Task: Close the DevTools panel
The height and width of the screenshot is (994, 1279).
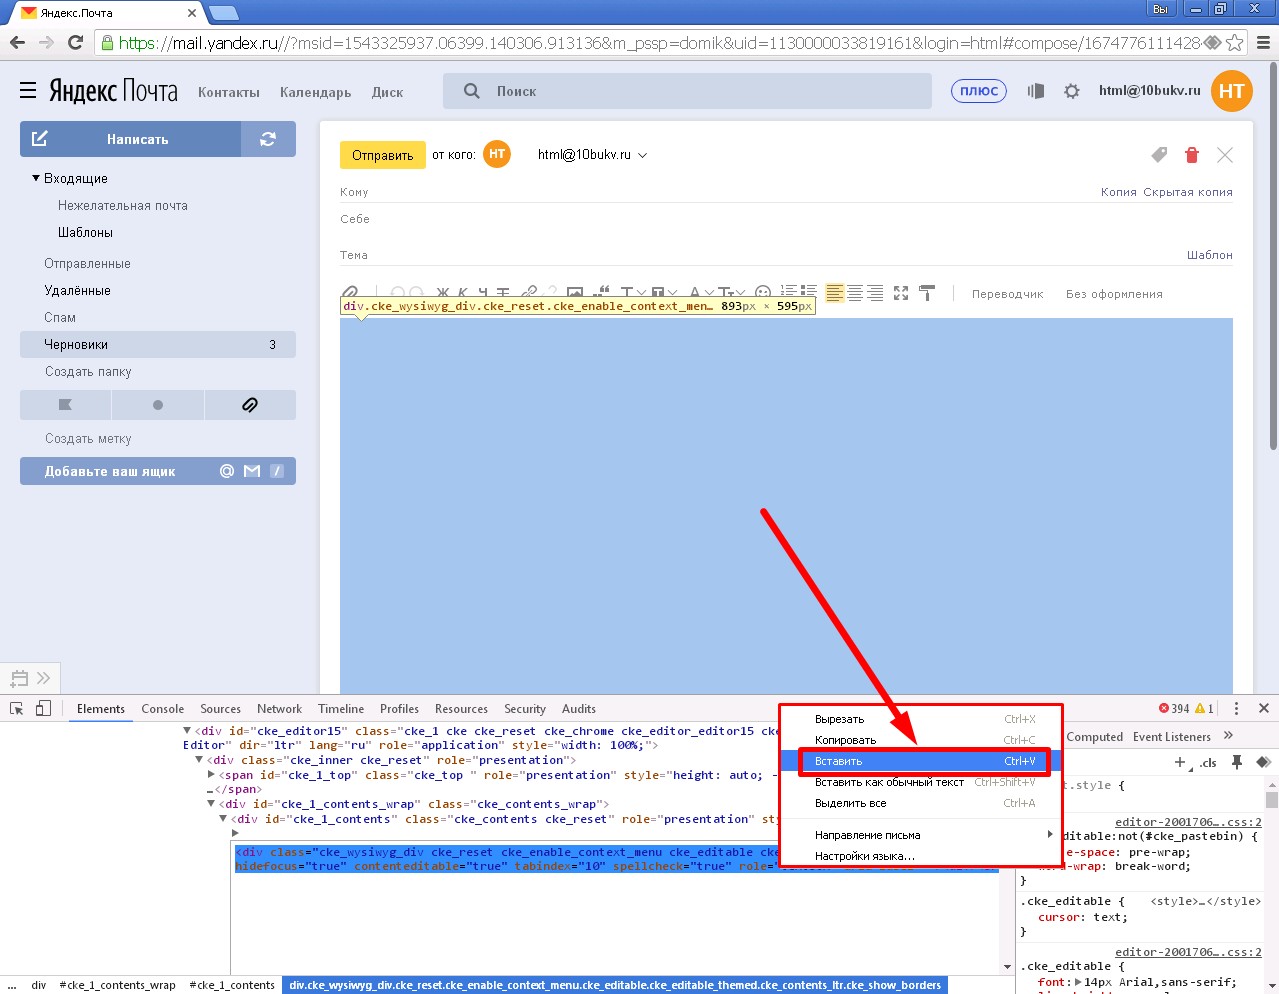Action: click(x=1264, y=708)
